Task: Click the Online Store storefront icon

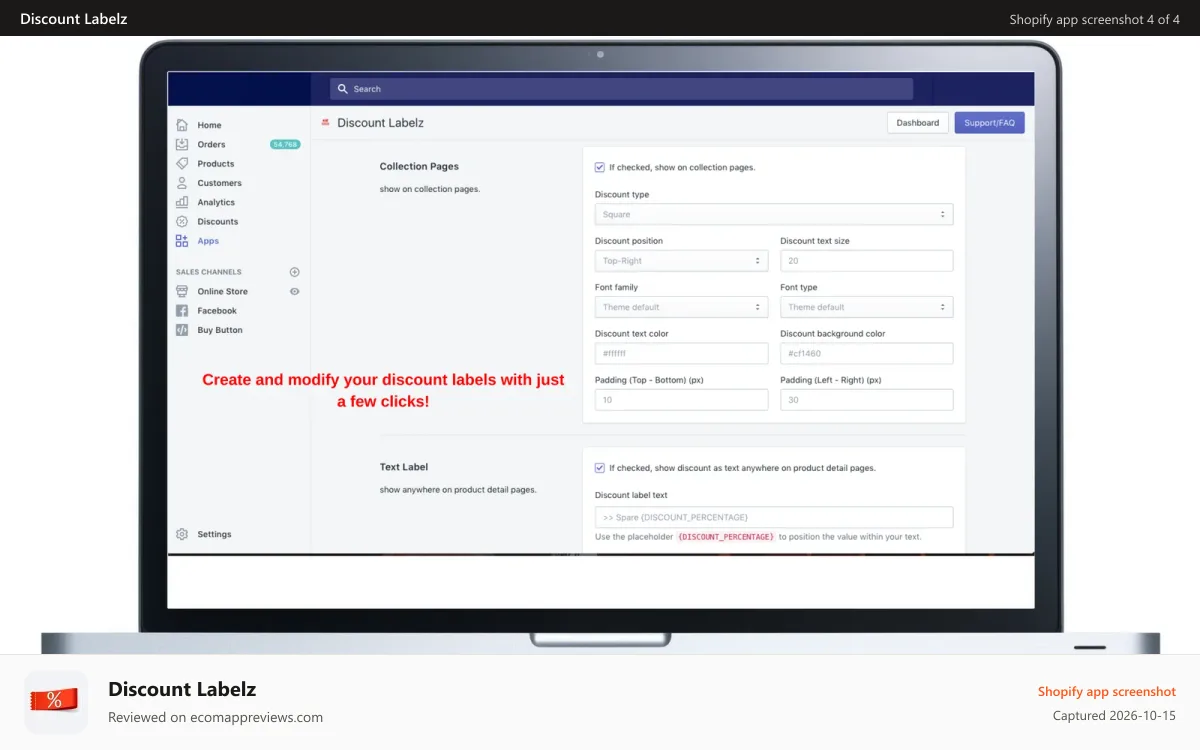Action: click(x=182, y=291)
